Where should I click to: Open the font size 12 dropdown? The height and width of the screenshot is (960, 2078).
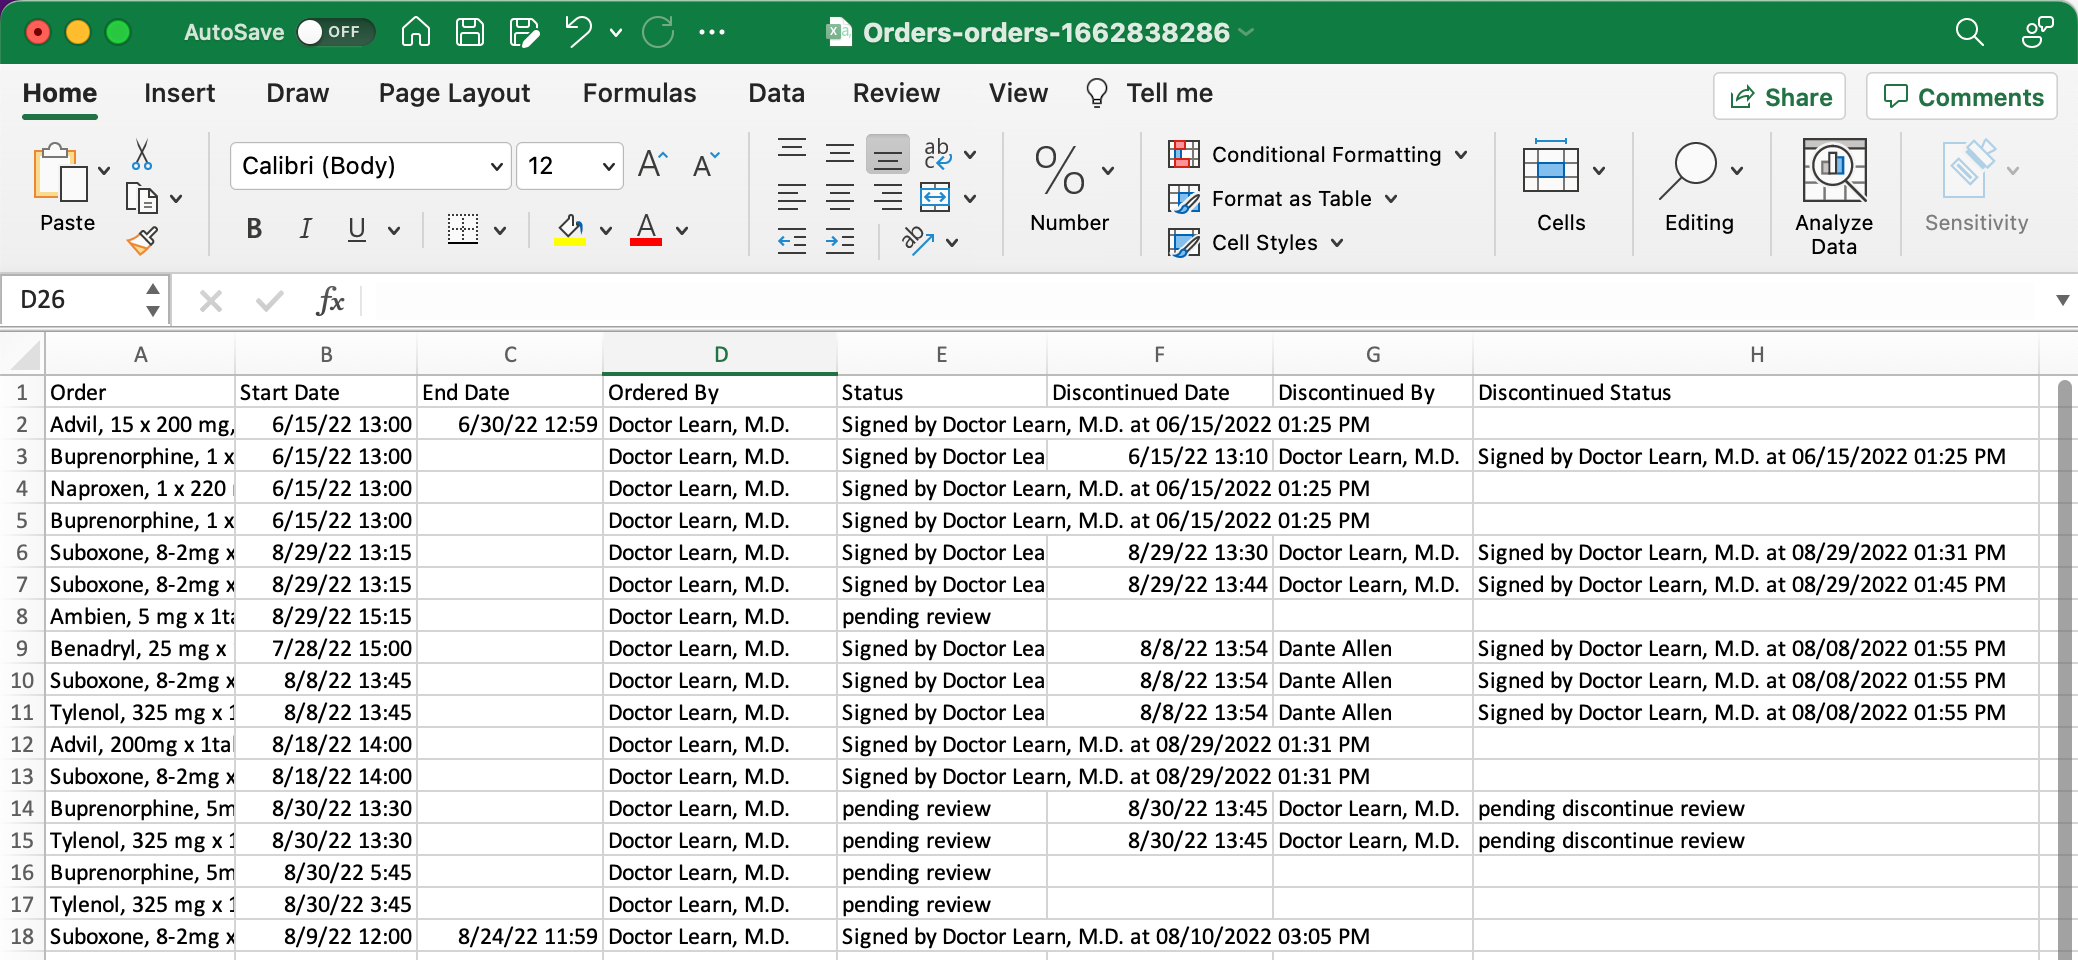pyautogui.click(x=608, y=166)
